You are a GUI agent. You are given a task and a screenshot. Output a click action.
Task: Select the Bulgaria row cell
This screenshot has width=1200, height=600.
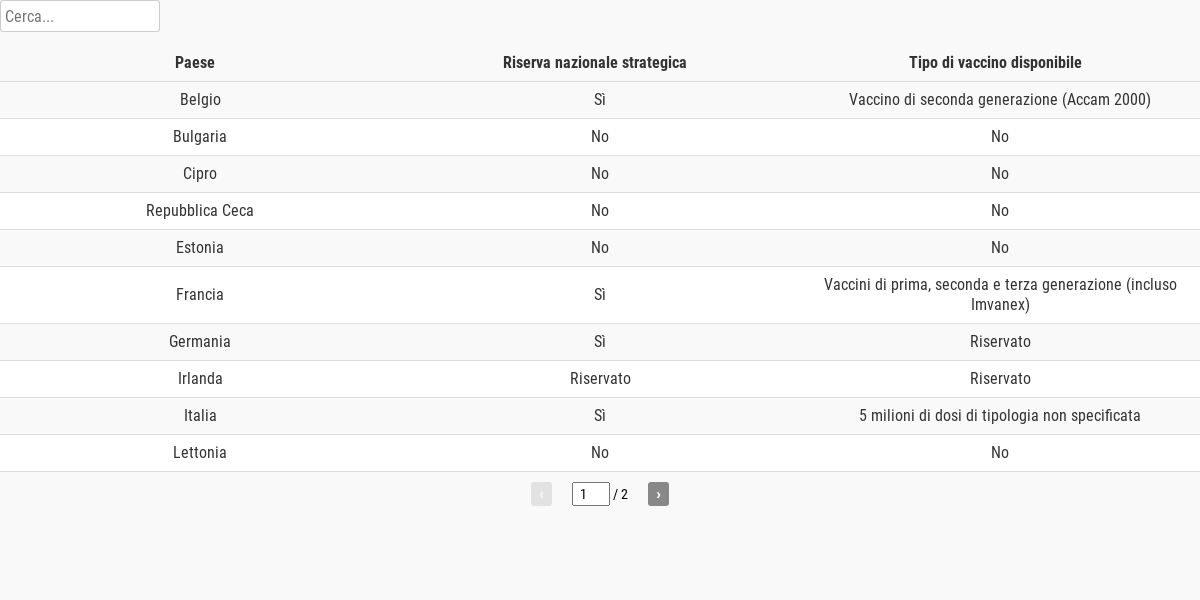200,137
